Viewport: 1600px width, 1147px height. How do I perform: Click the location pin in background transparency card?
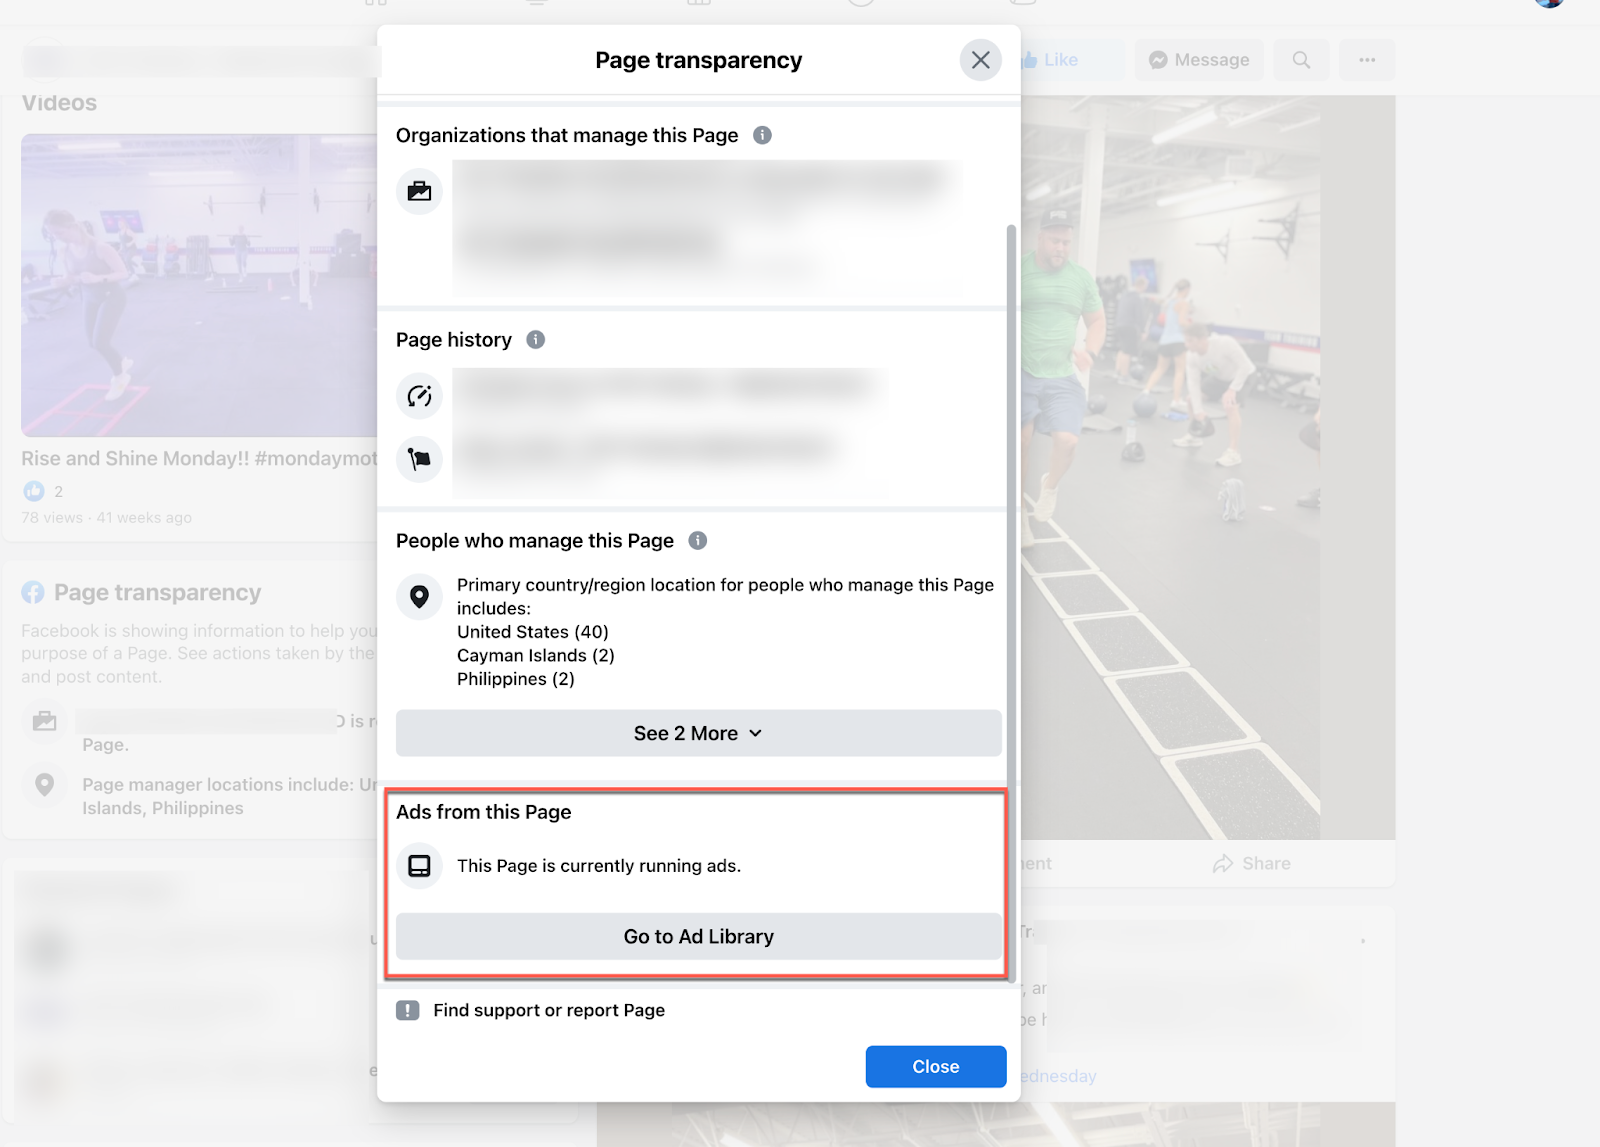click(x=45, y=785)
